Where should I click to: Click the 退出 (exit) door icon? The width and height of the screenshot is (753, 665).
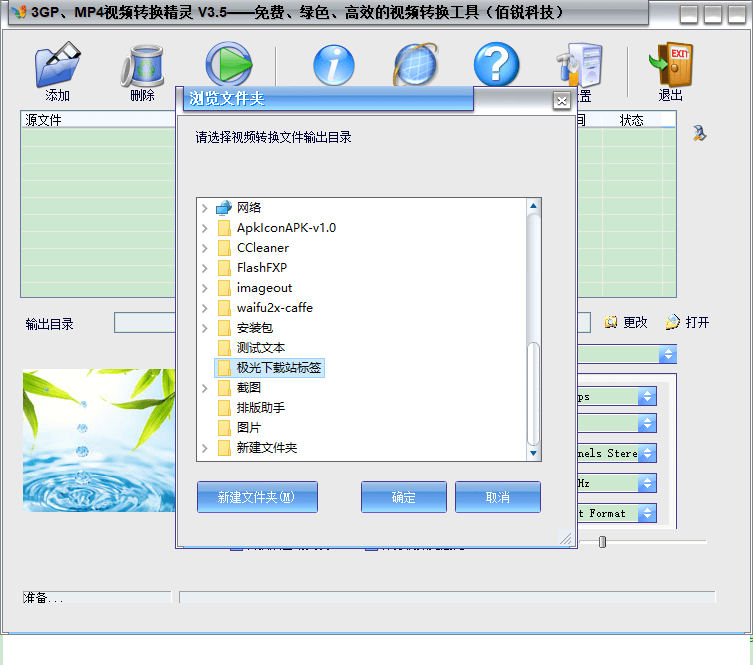pyautogui.click(x=670, y=66)
